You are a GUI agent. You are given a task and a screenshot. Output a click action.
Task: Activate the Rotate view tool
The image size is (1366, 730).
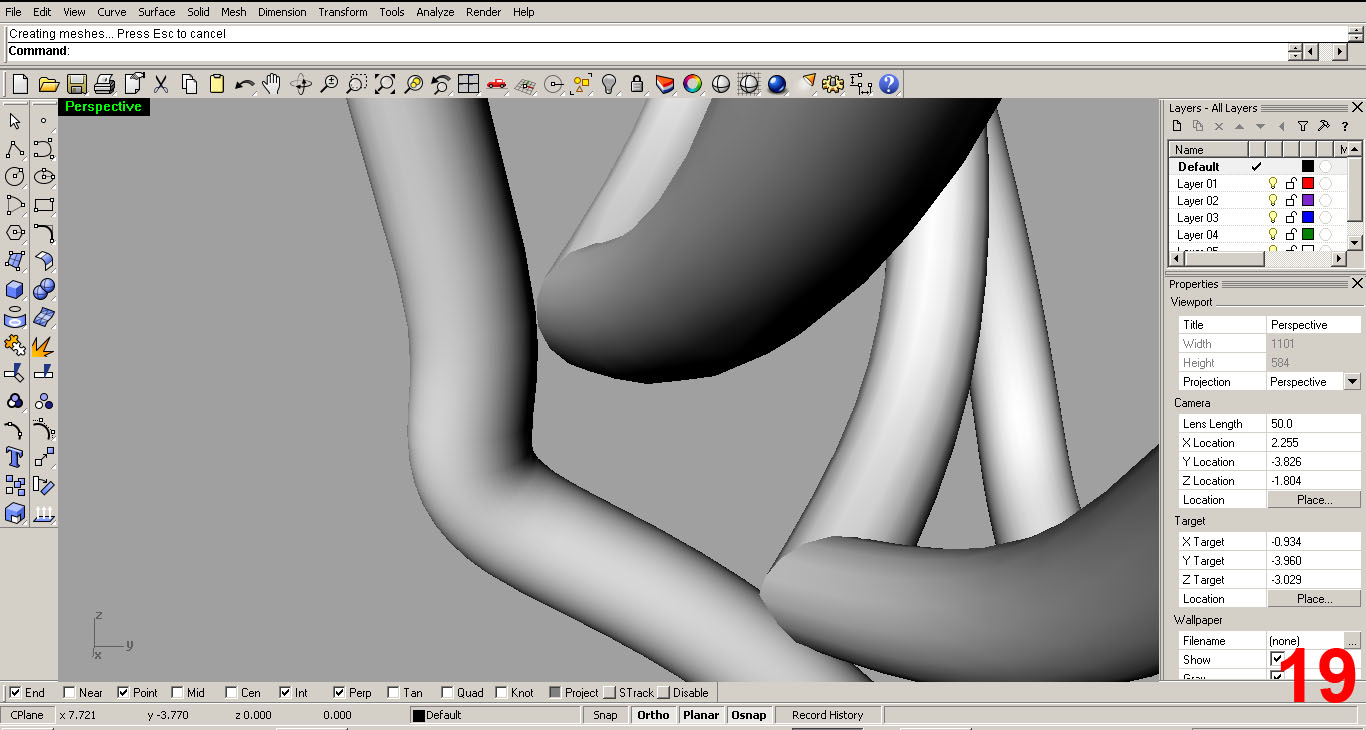tap(301, 84)
